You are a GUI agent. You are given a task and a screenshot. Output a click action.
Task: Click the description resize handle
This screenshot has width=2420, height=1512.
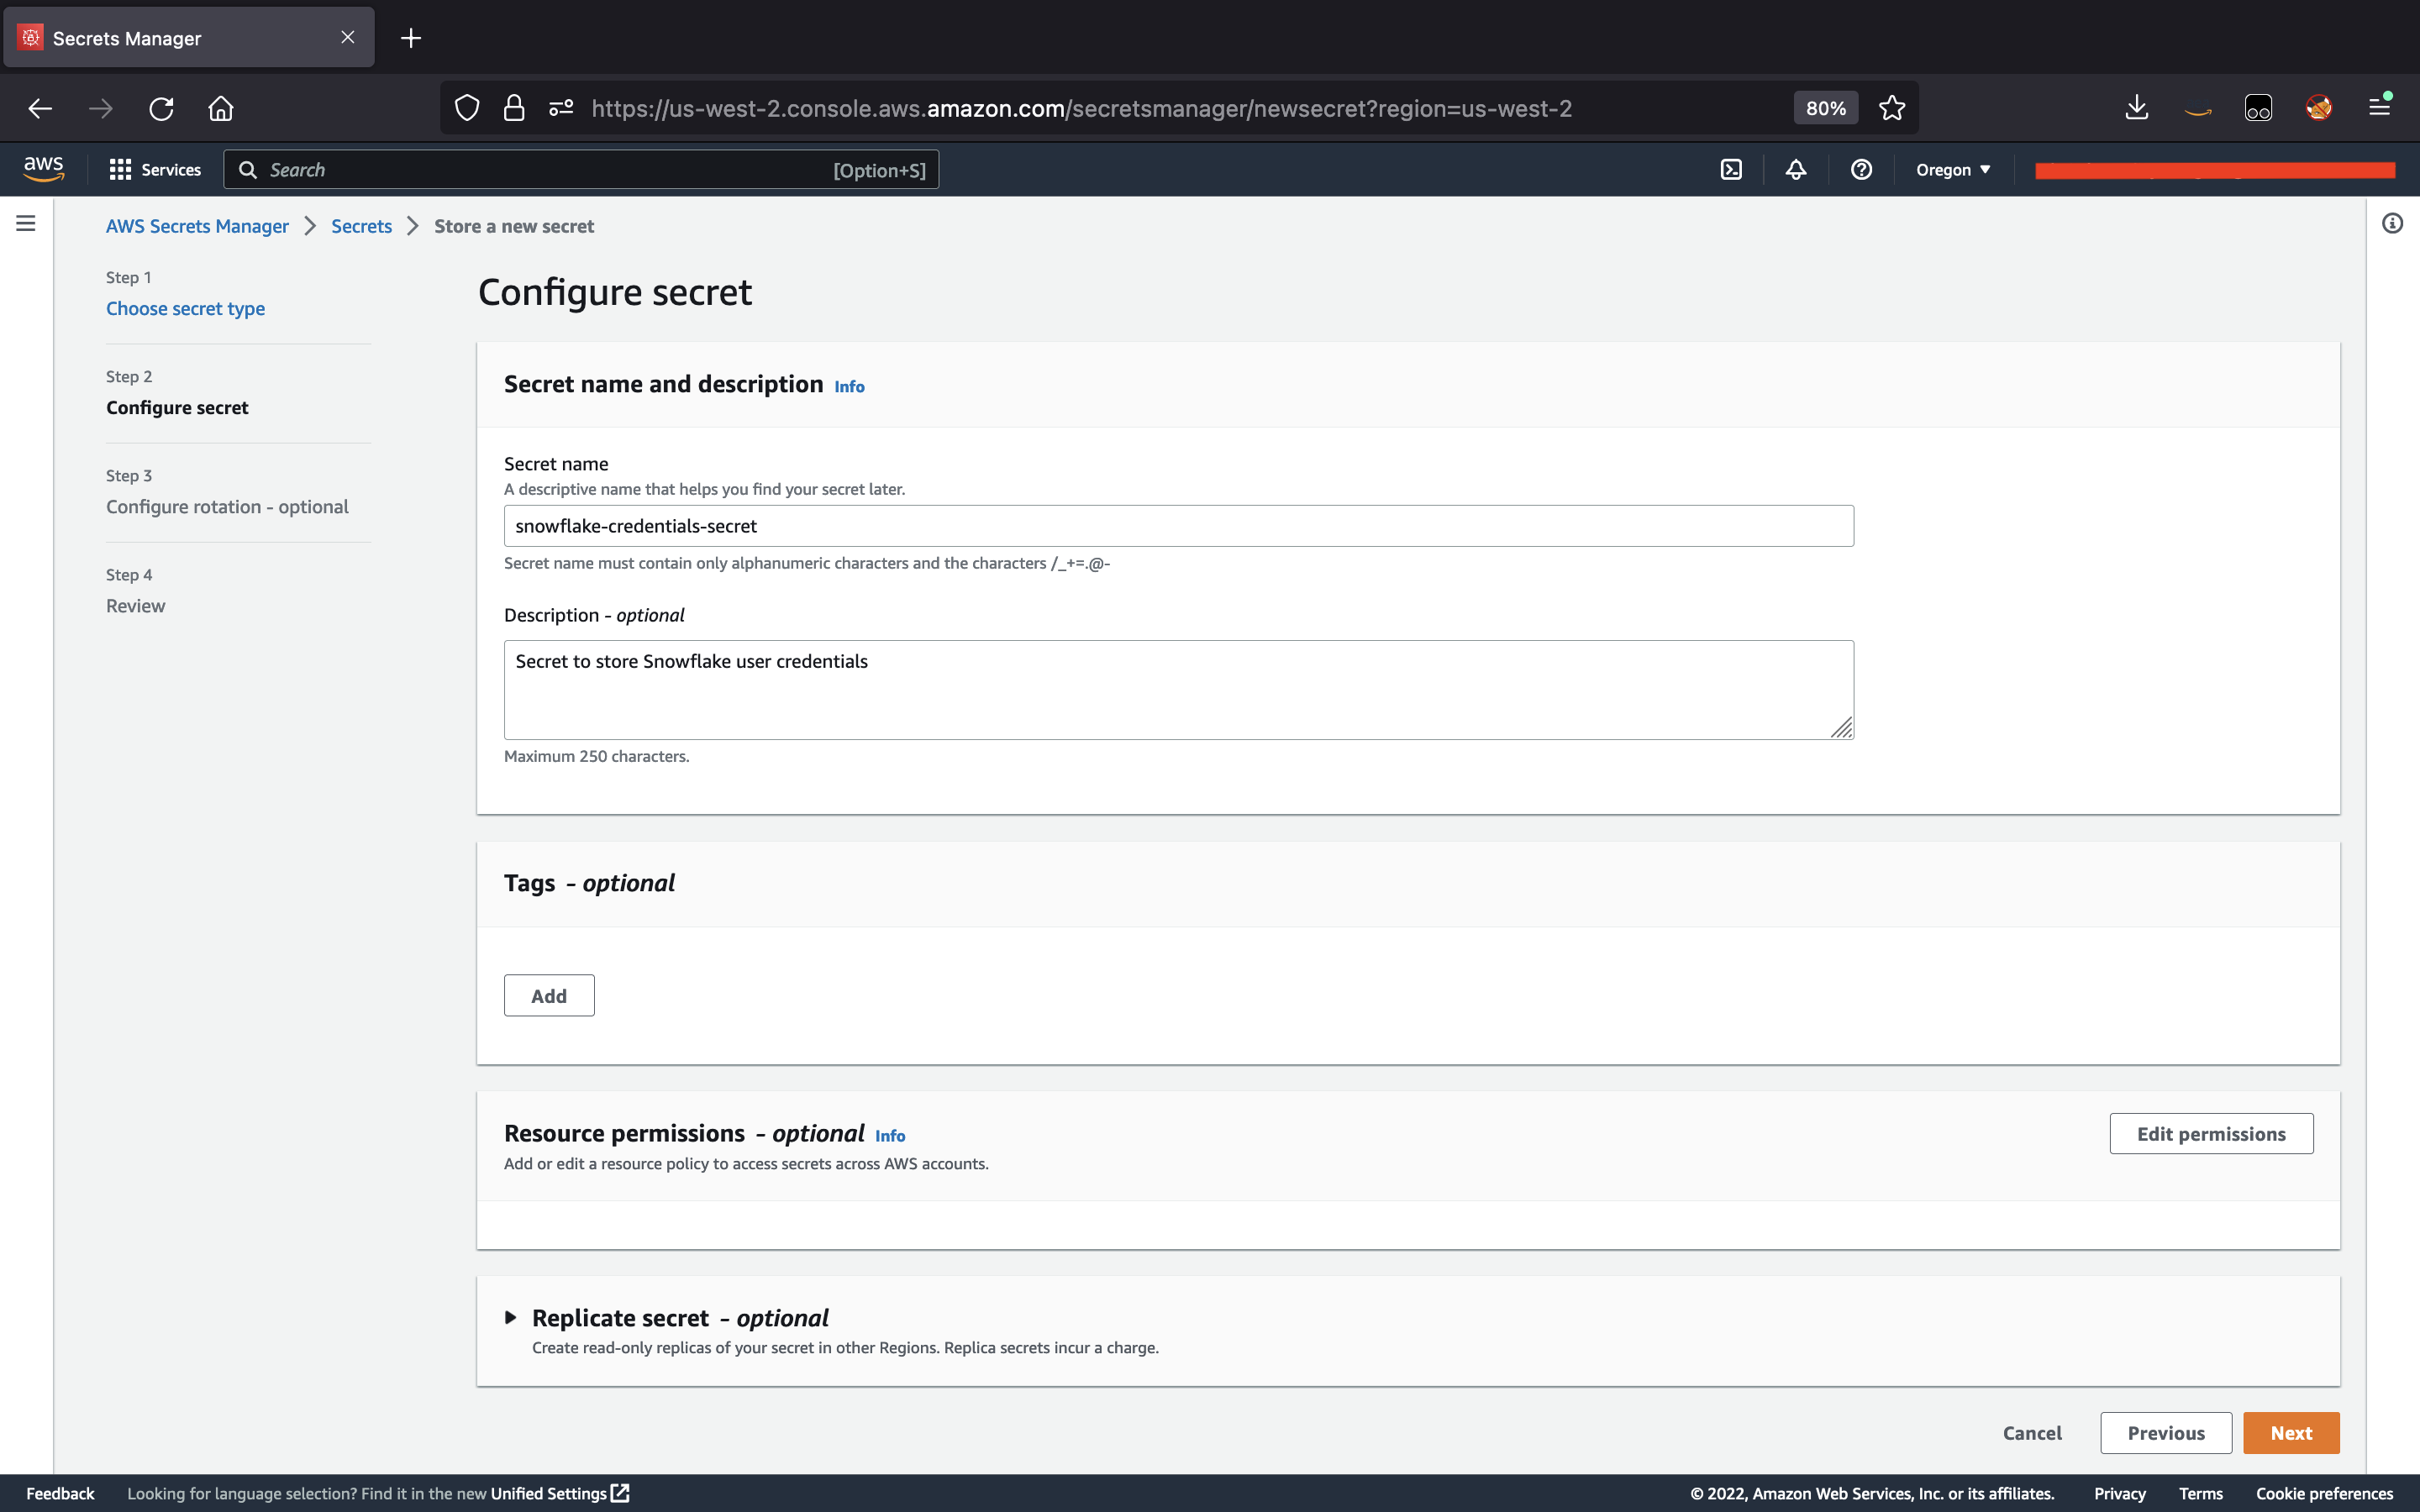pyautogui.click(x=1841, y=728)
